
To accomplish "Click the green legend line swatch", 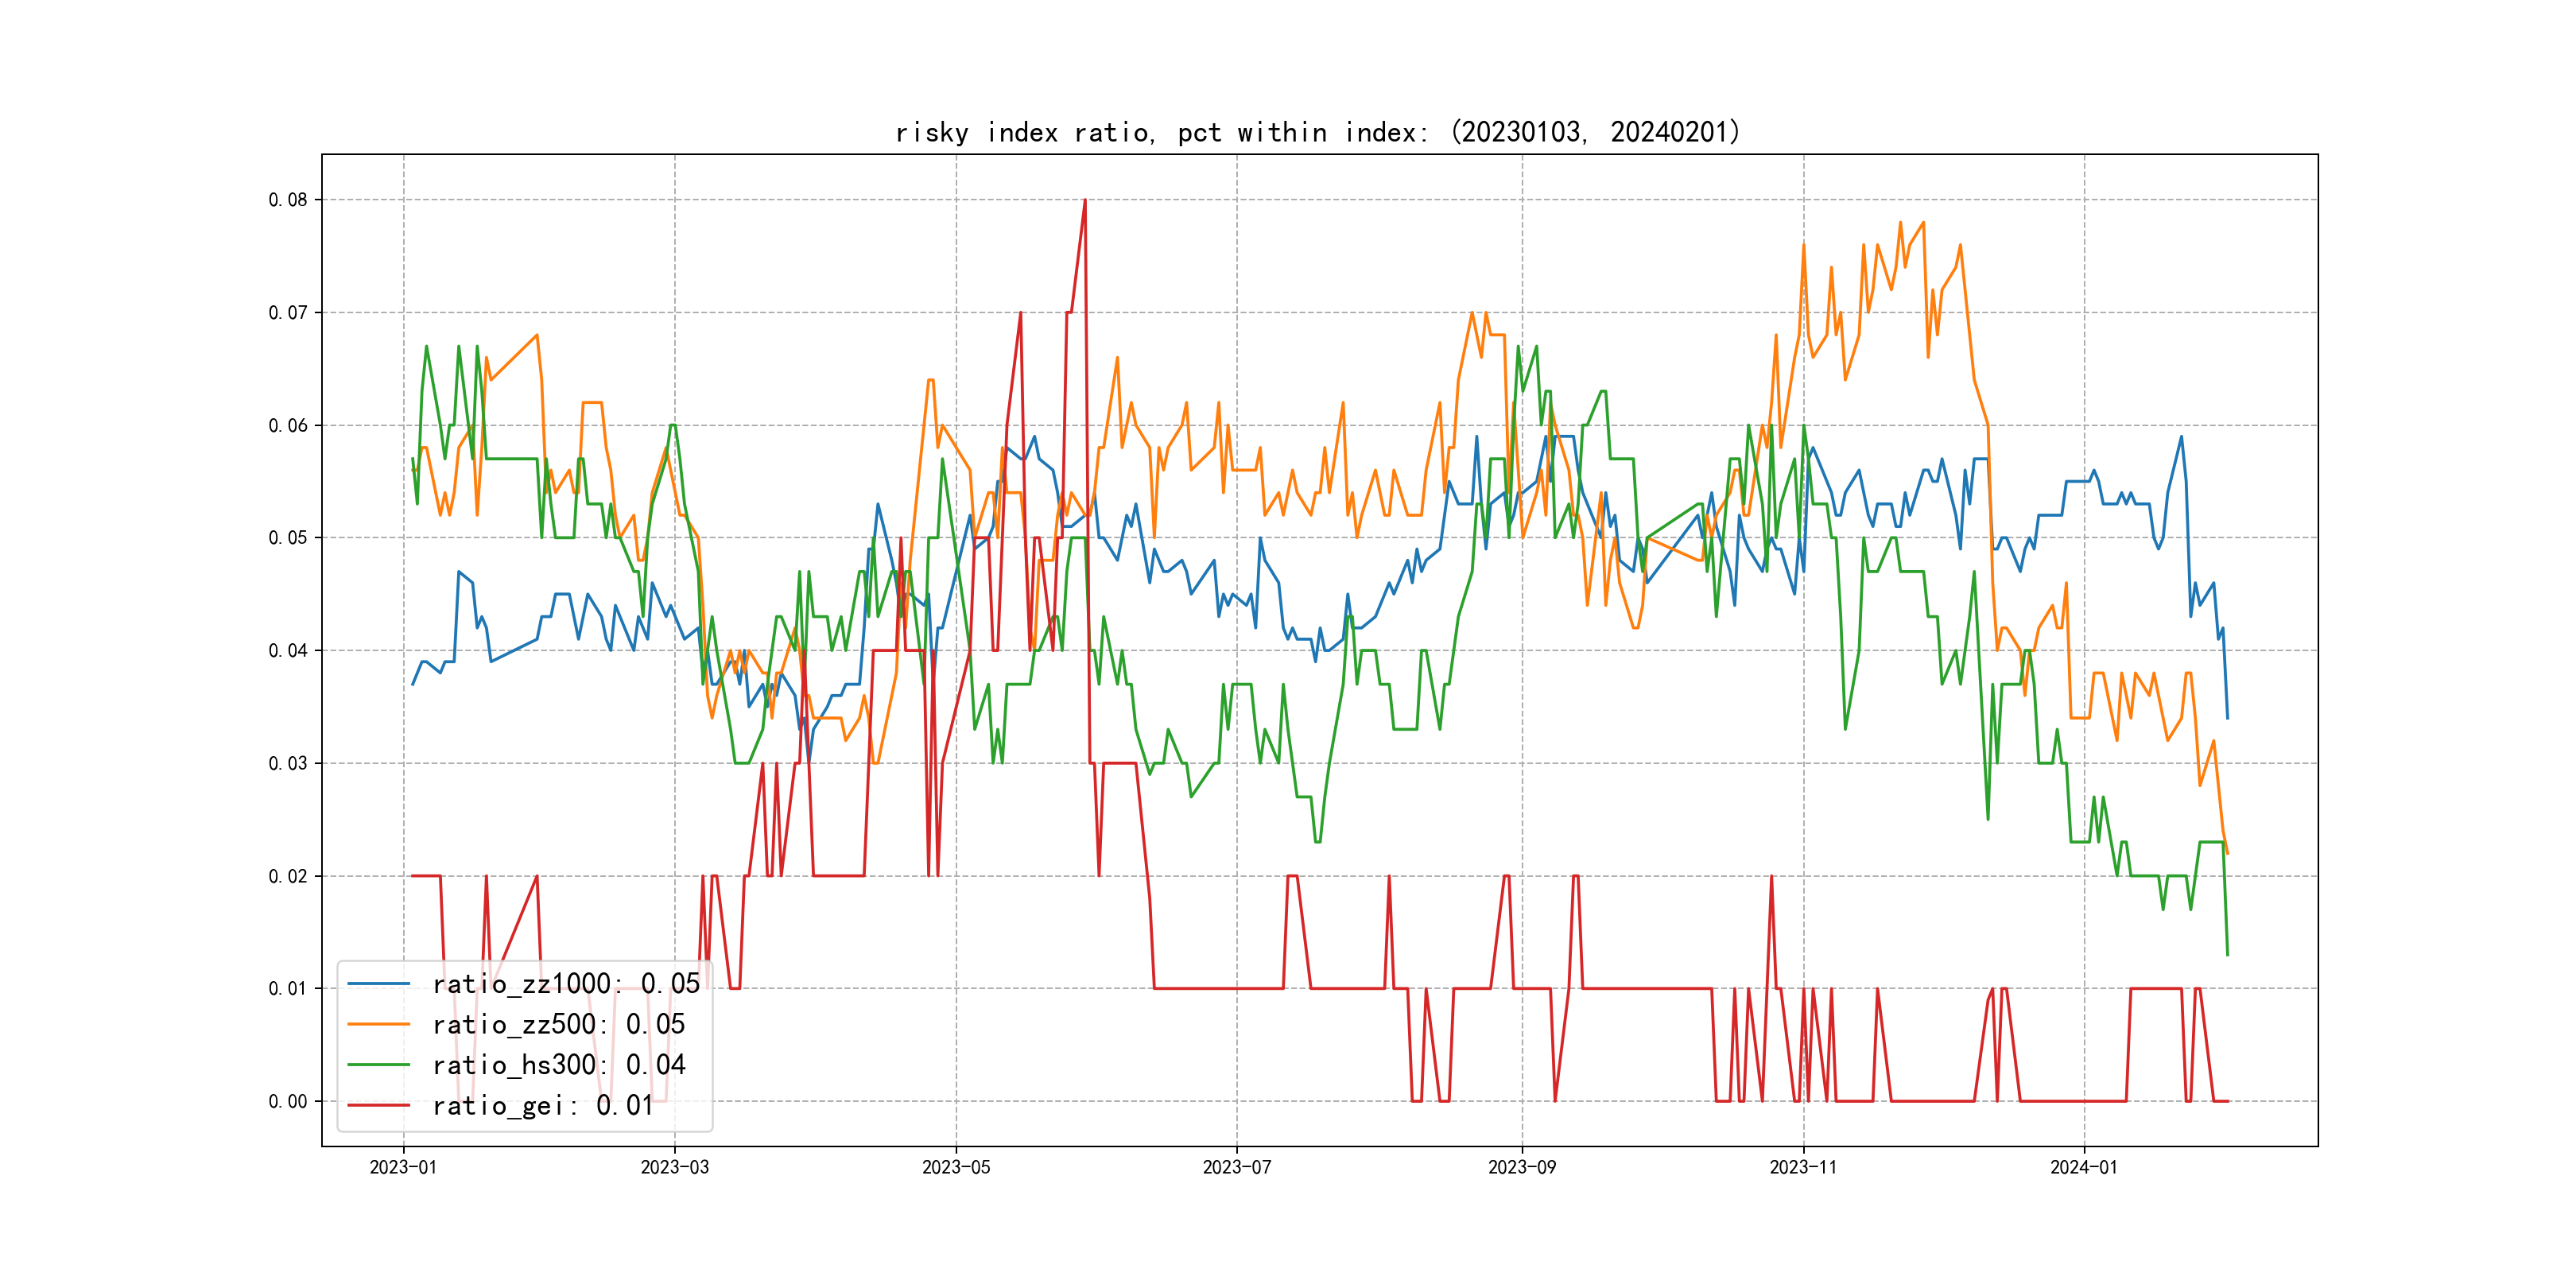I will (378, 1065).
